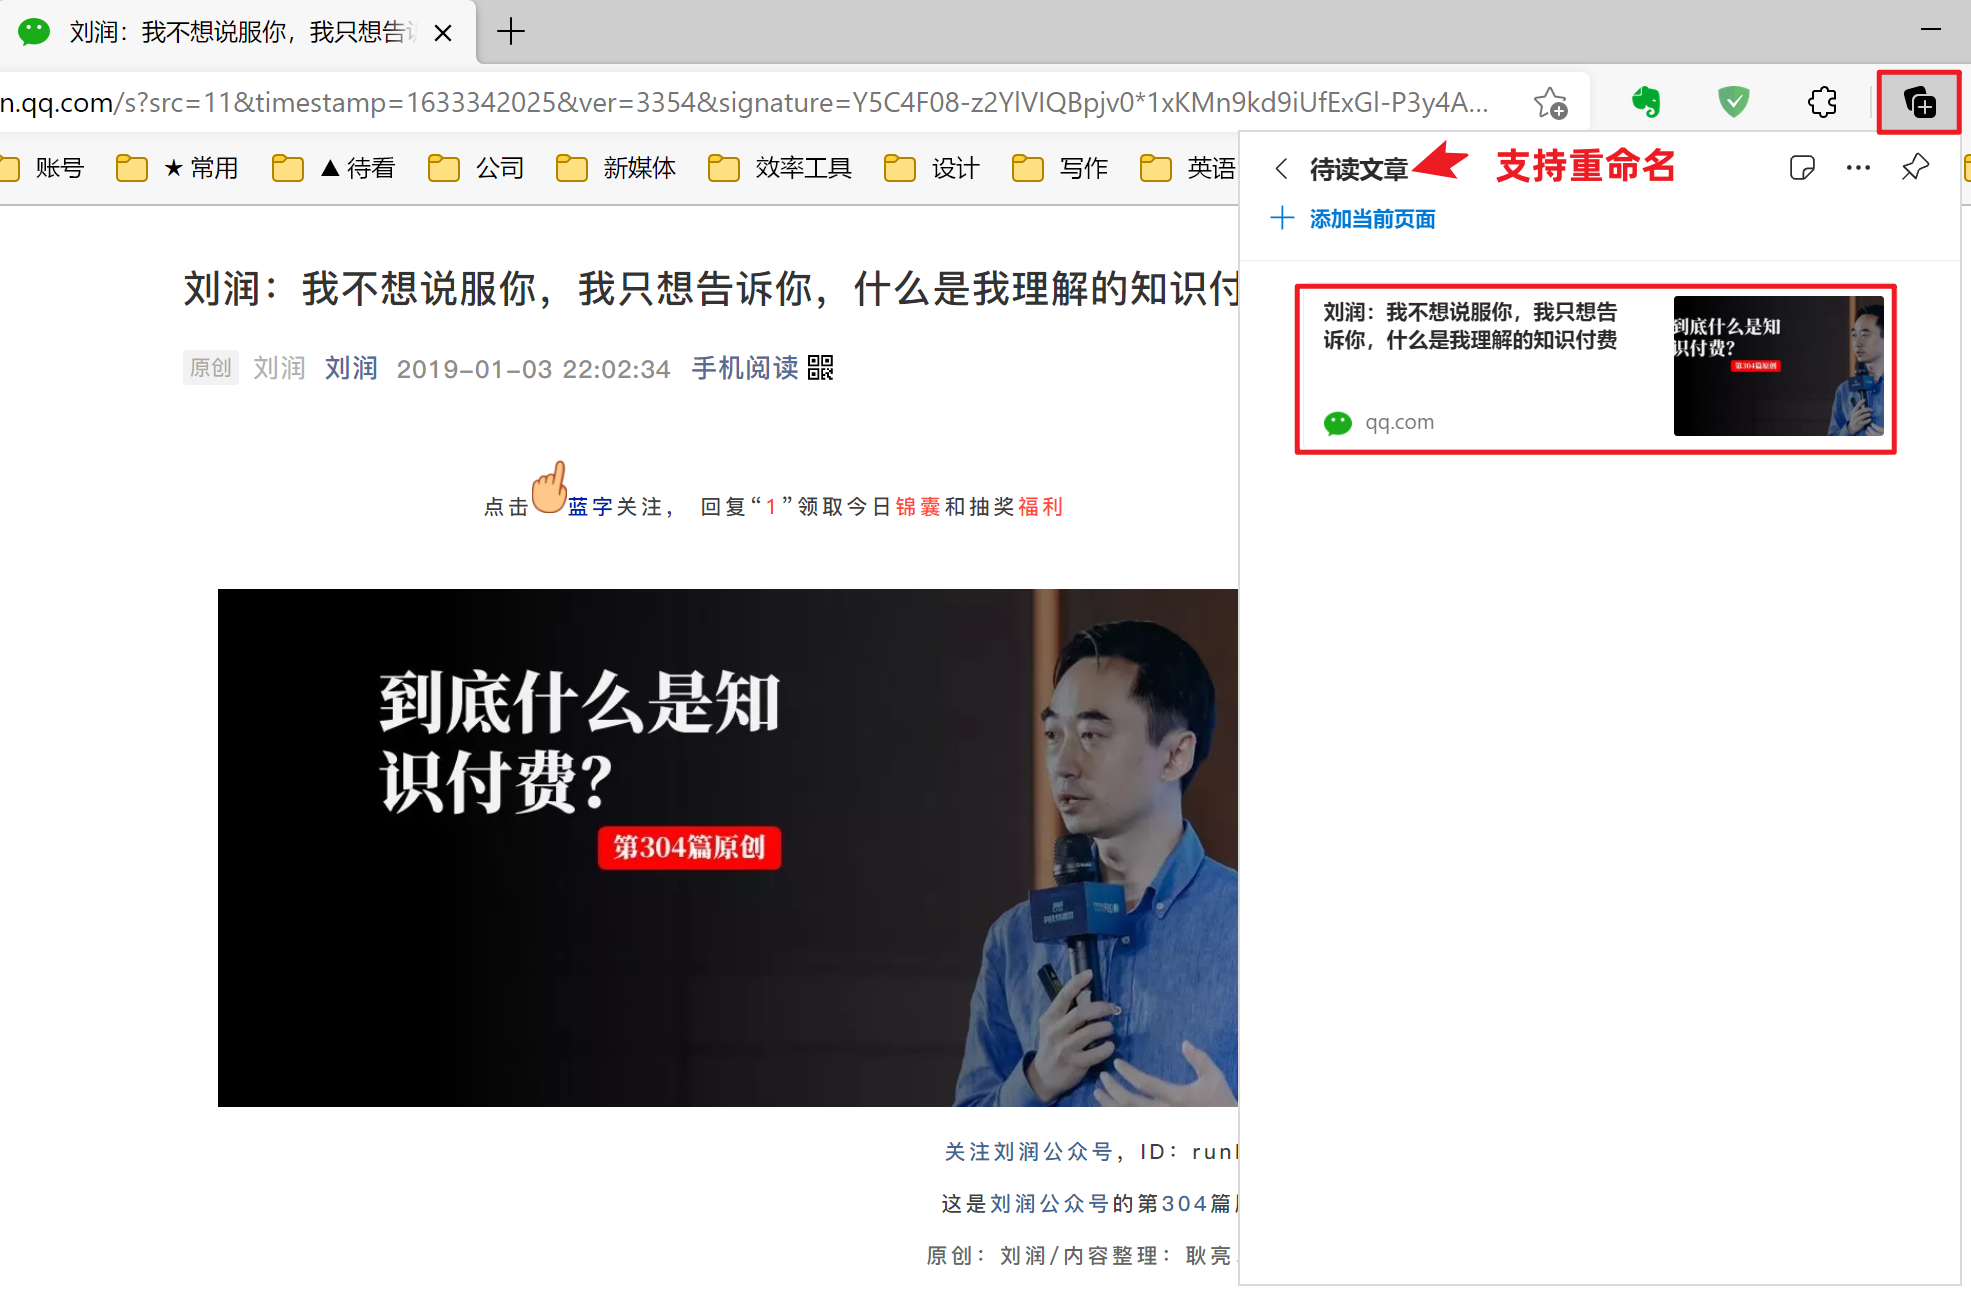
Task: Add page to favorites star icon
Action: (x=1550, y=102)
